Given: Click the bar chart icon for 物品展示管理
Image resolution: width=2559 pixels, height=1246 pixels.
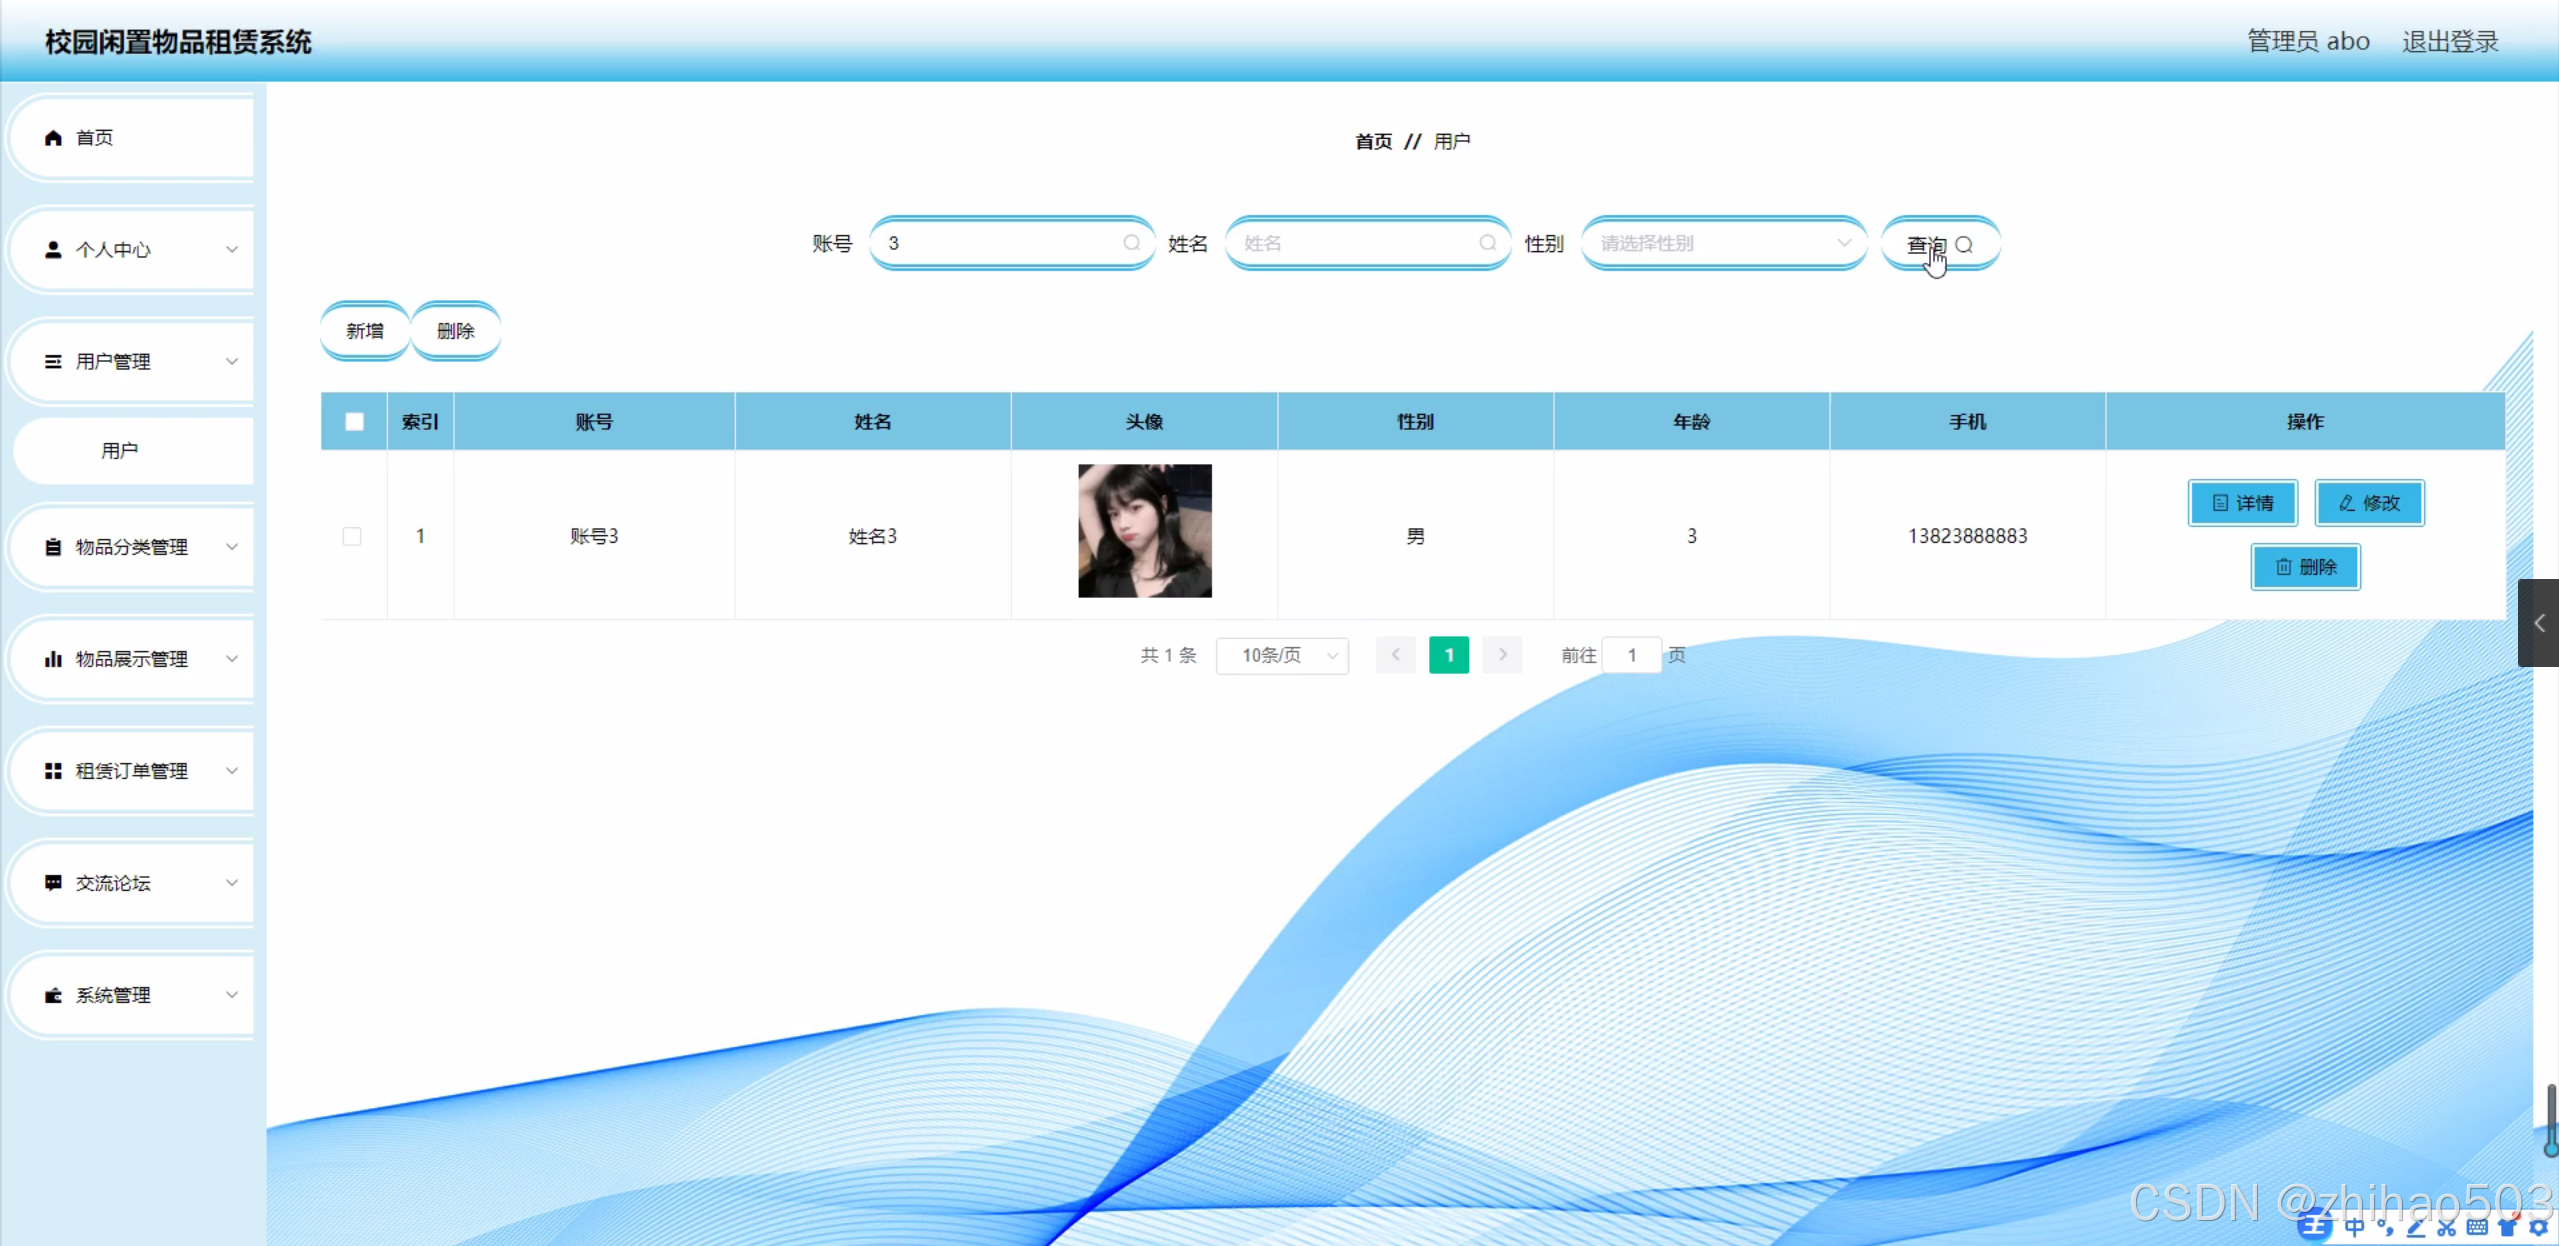Looking at the screenshot, I should point(53,659).
